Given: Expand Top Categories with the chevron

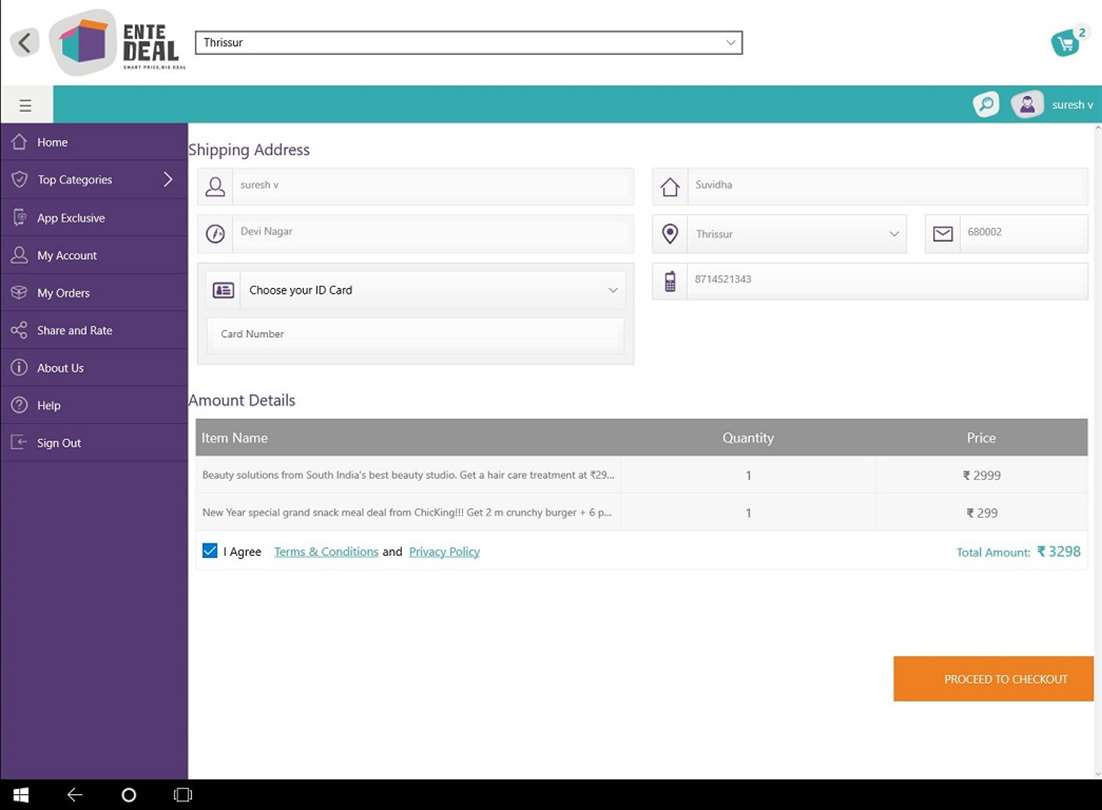Looking at the screenshot, I should point(168,179).
